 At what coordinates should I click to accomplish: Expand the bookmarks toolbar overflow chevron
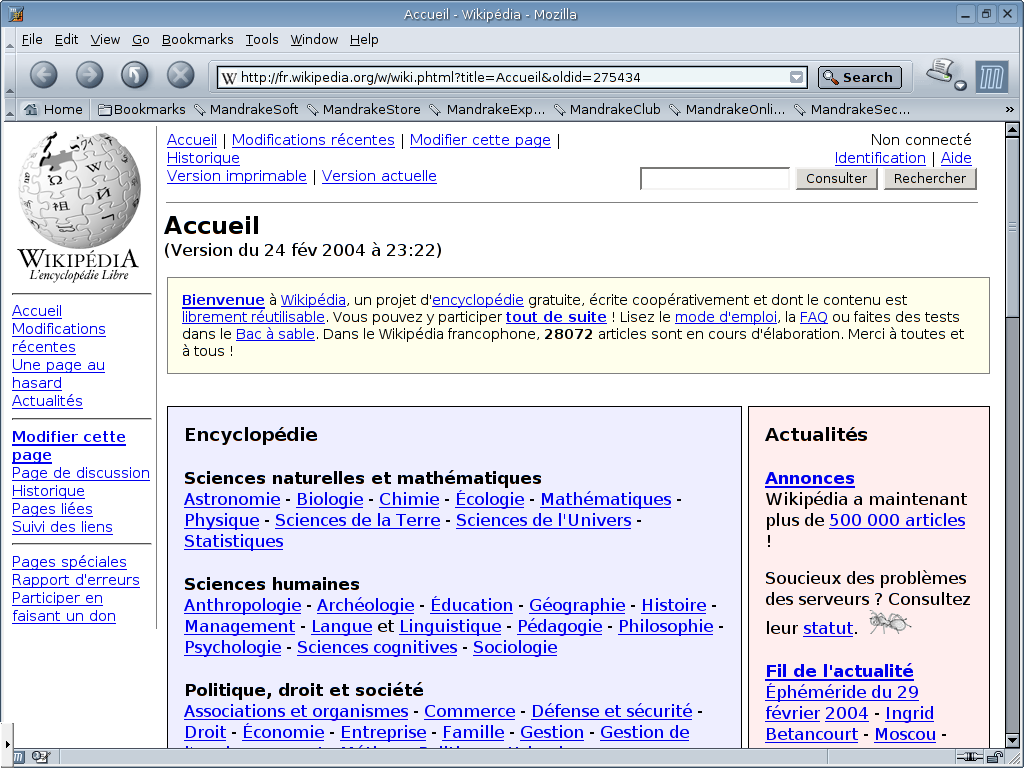pos(1010,109)
